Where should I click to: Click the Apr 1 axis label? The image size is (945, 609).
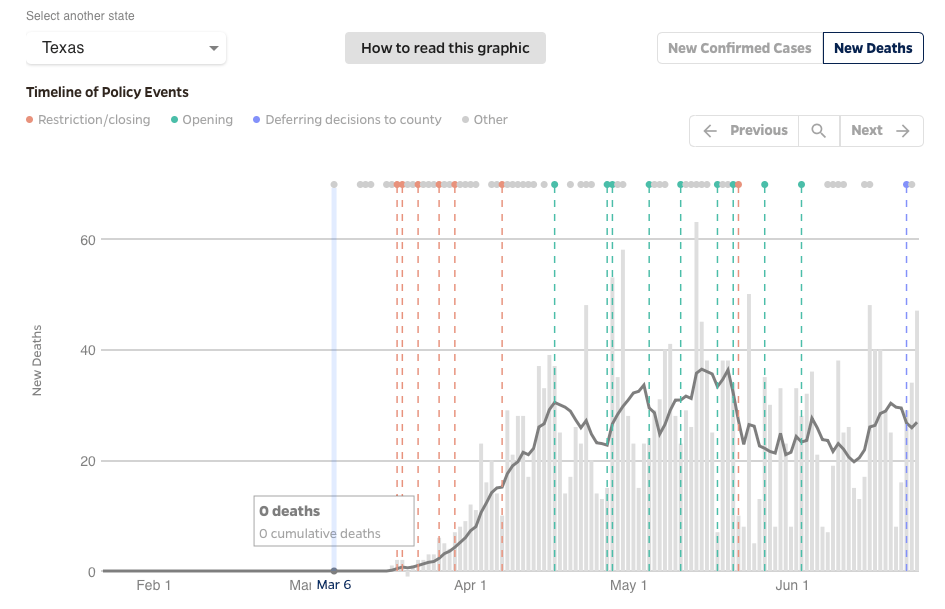click(470, 585)
